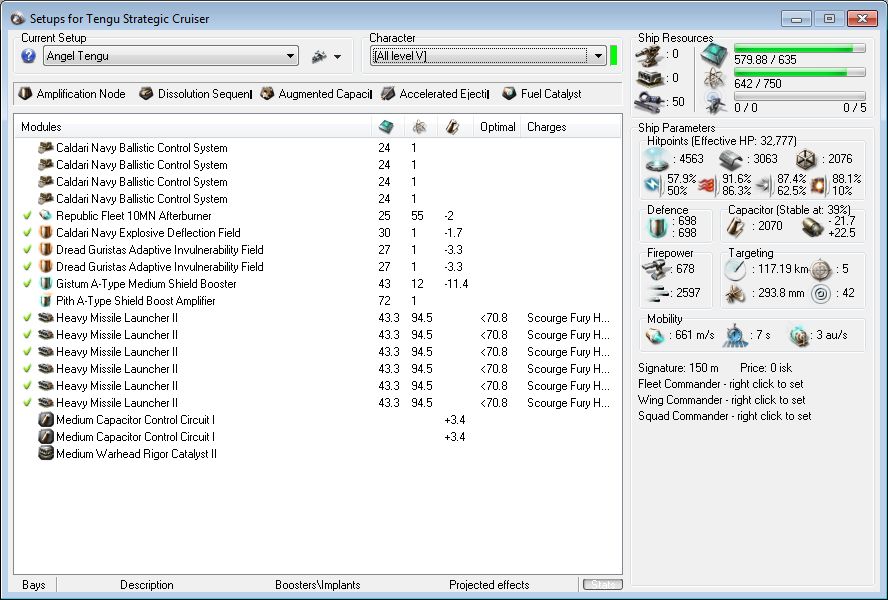Select the Dissolution Sequencer subsystem icon
The width and height of the screenshot is (888, 600).
[146, 93]
